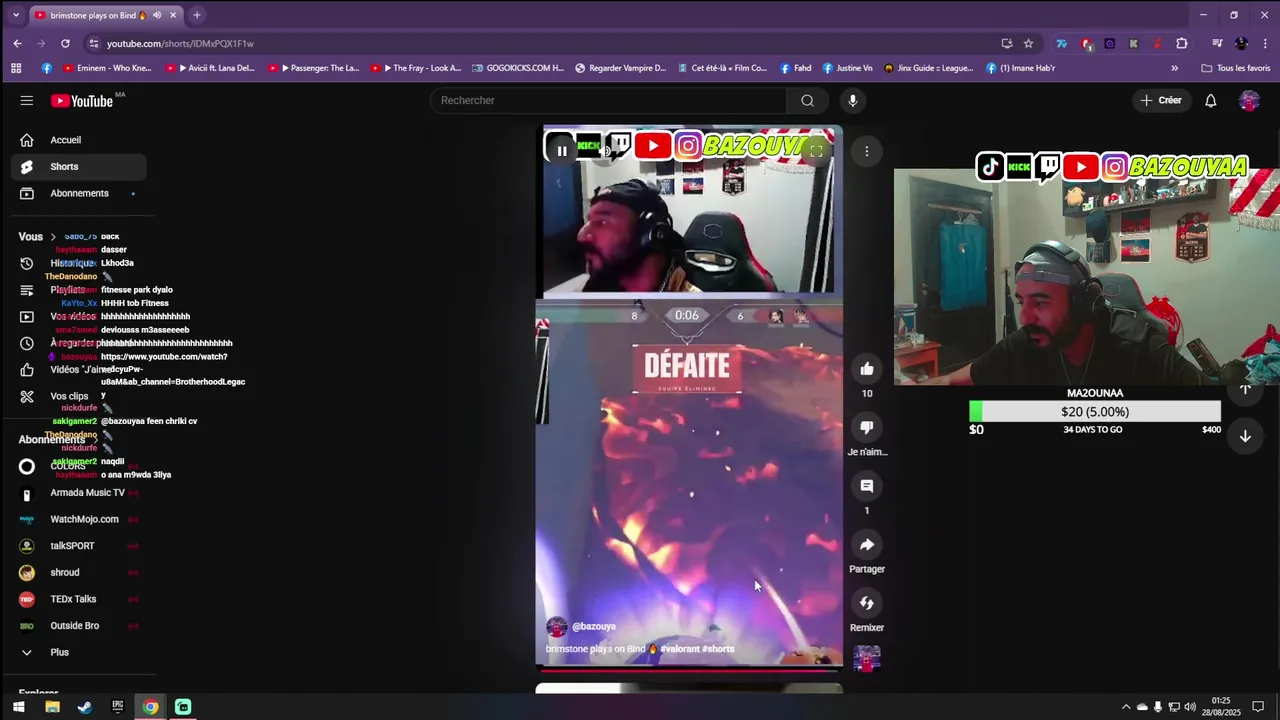The height and width of the screenshot is (720, 1280).
Task: Click the search magnifier button
Action: (807, 100)
